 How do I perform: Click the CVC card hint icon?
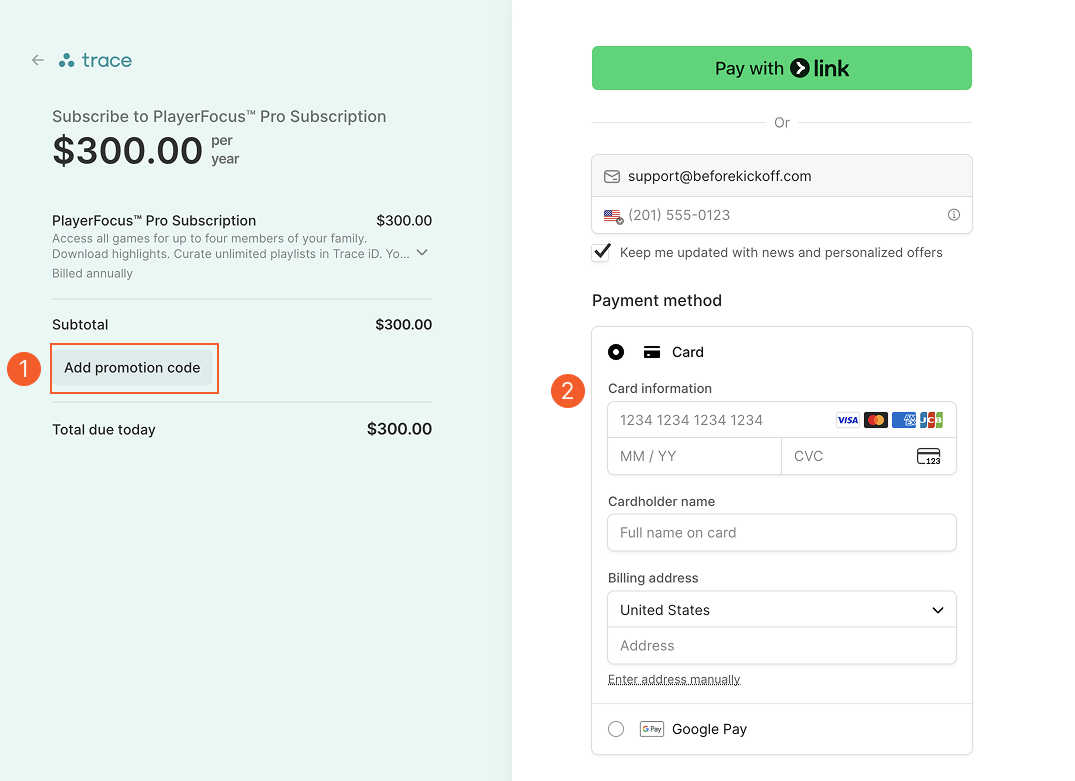click(x=928, y=456)
